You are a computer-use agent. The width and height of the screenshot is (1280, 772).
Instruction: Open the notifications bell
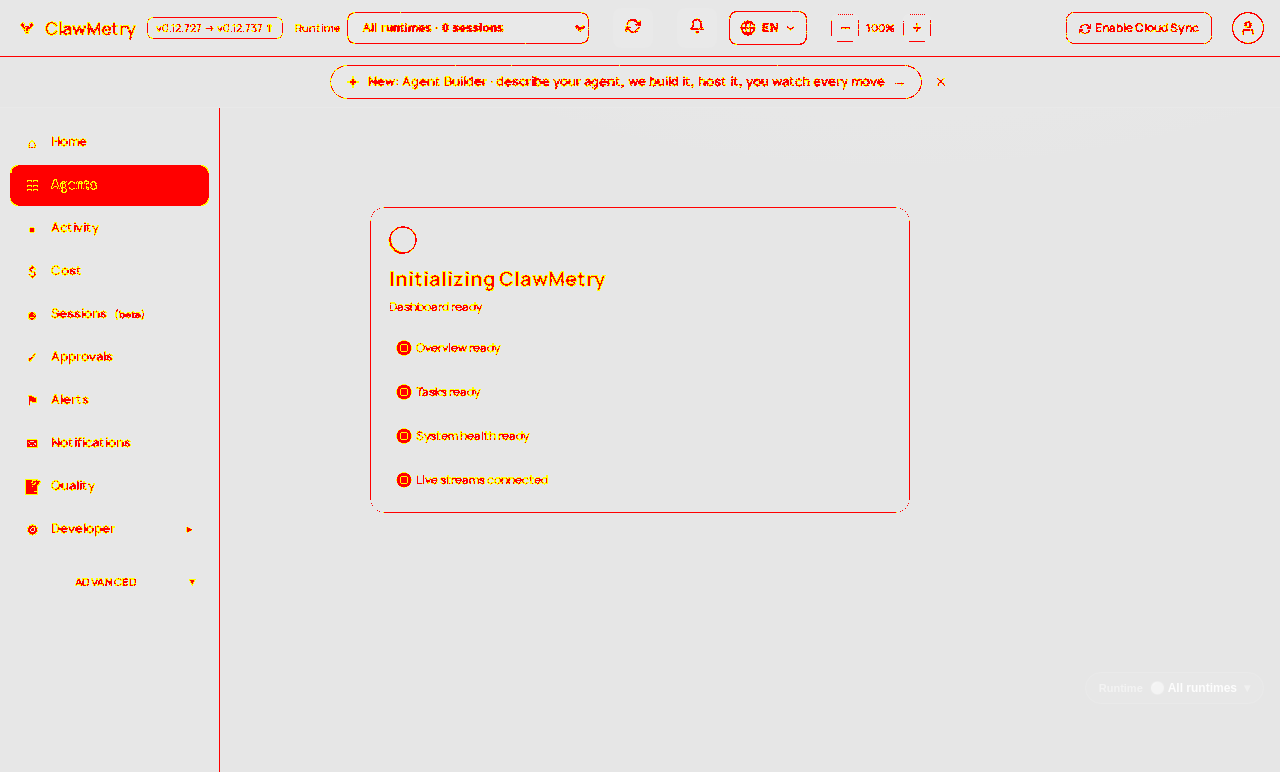tap(697, 27)
